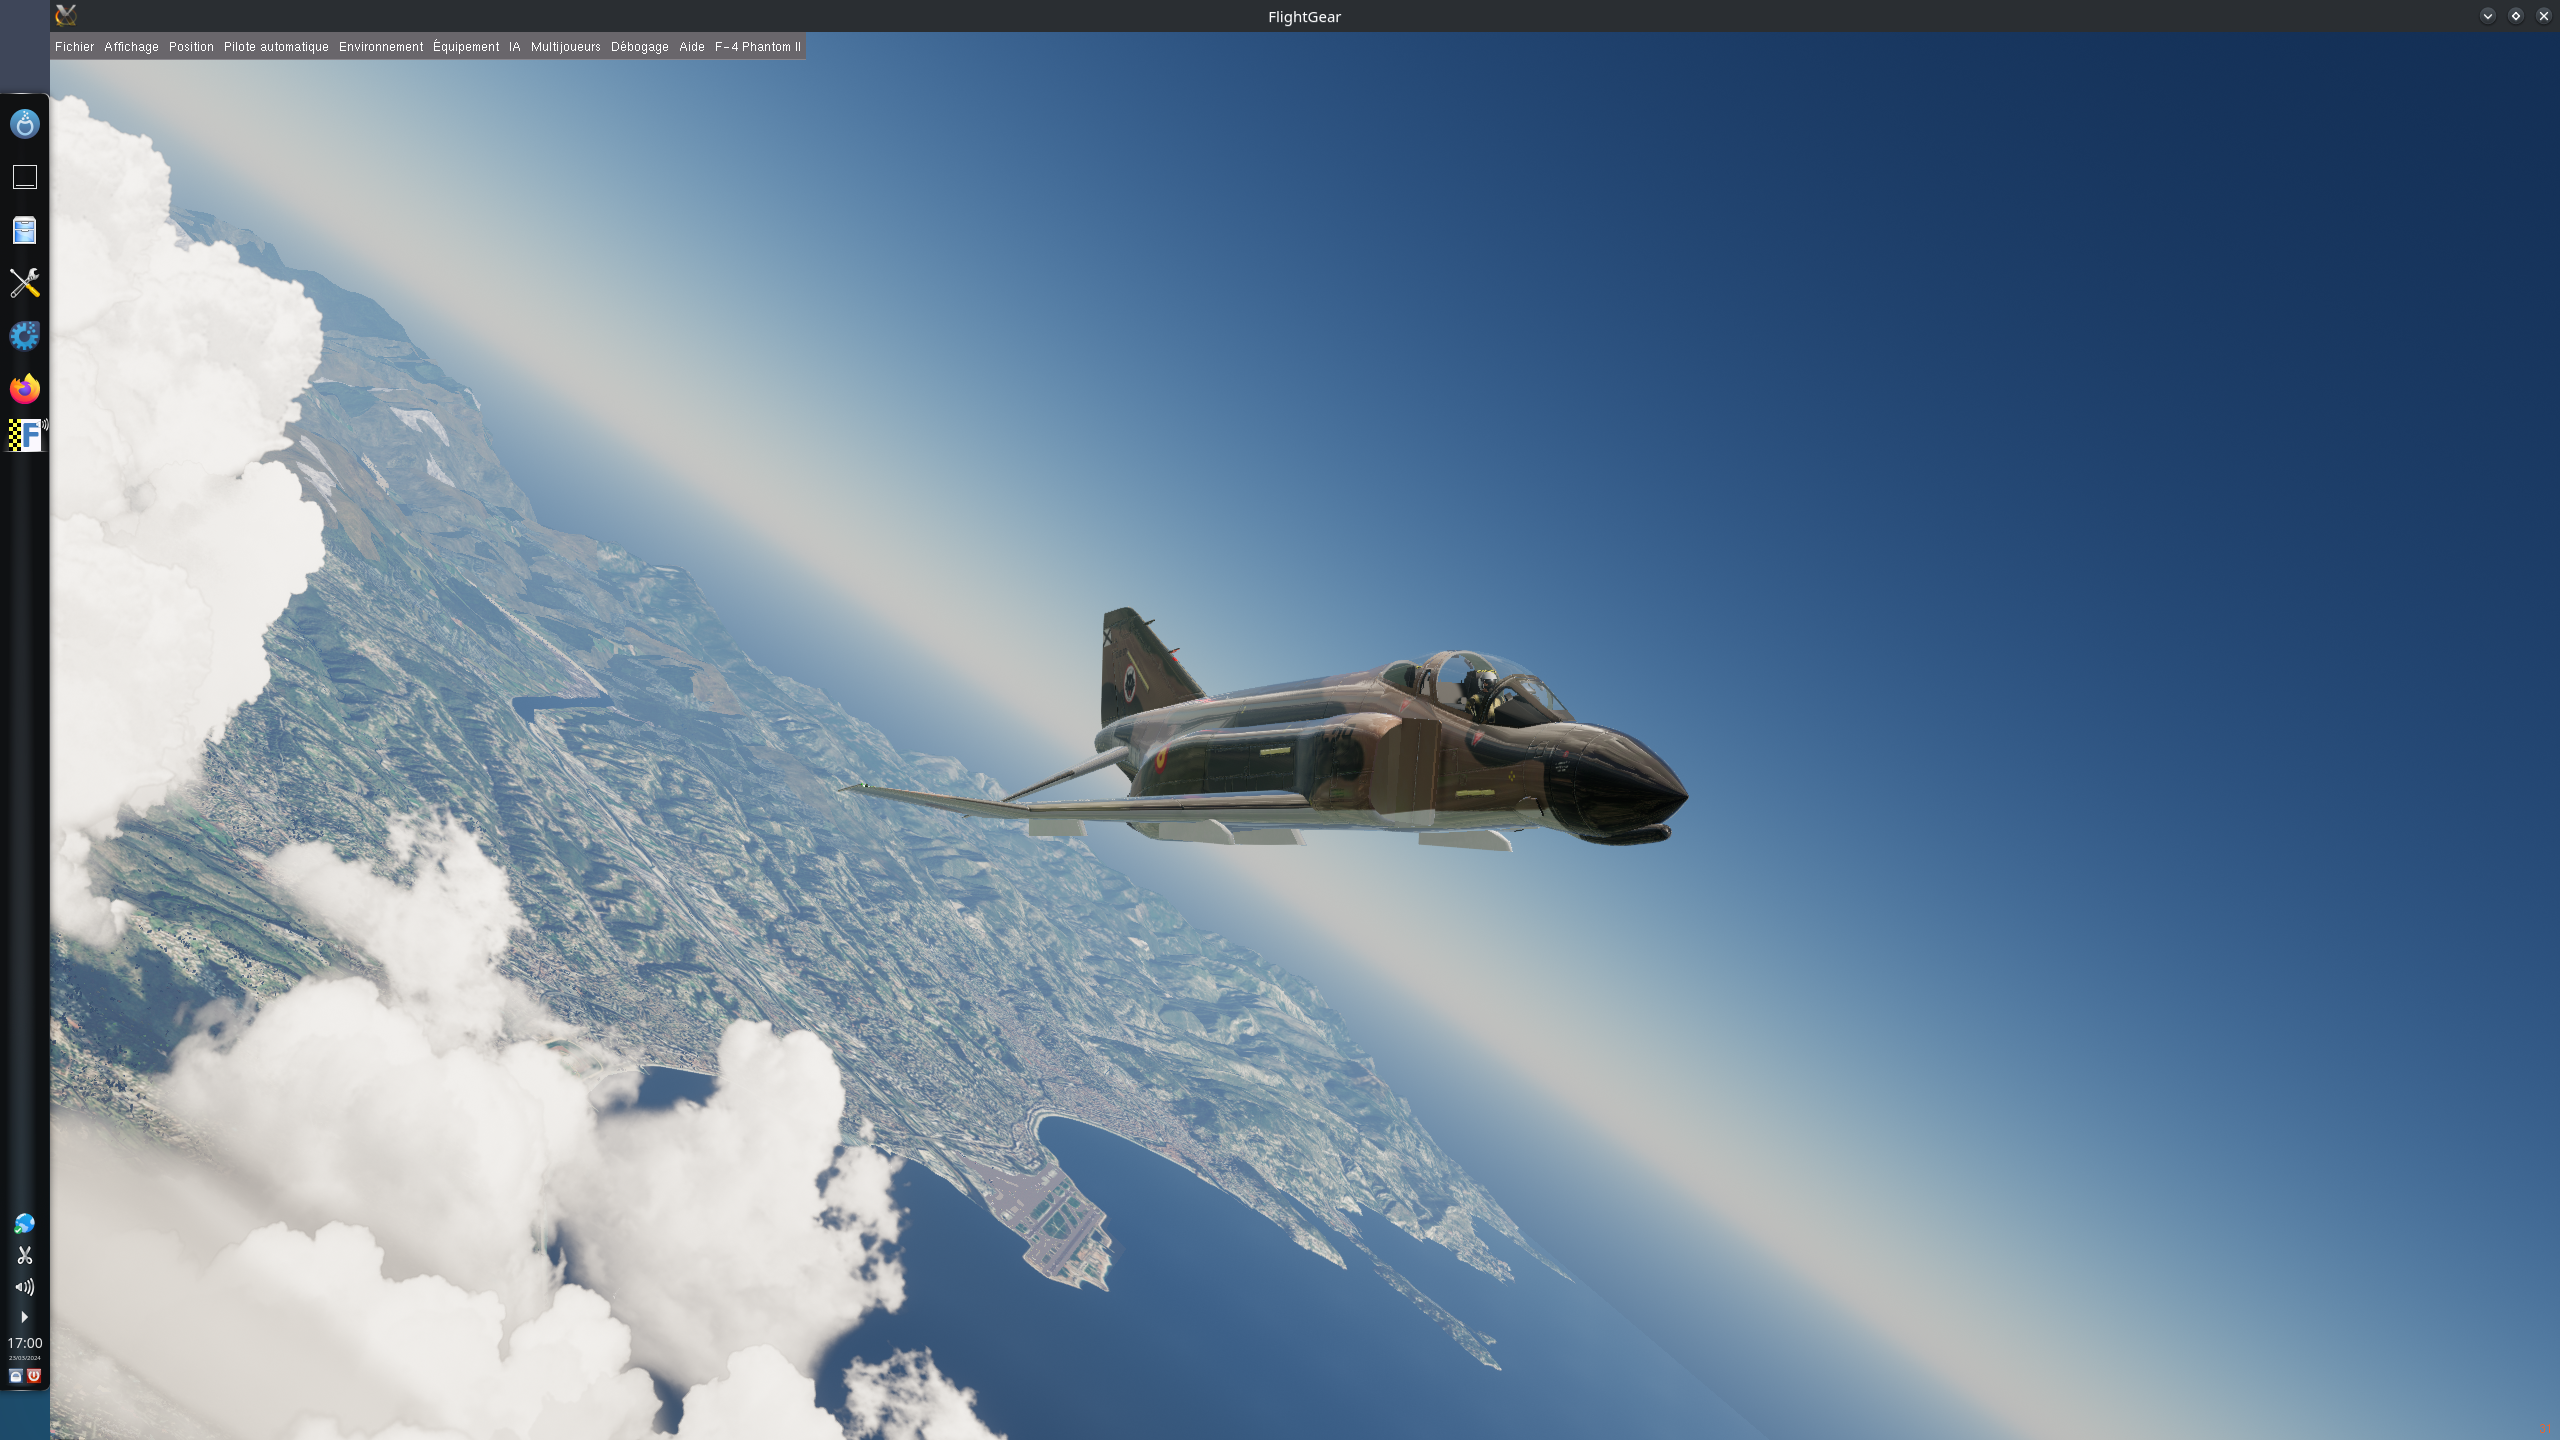Open the clipboard scissors tray icon
The height and width of the screenshot is (1440, 2560).
point(24,1255)
